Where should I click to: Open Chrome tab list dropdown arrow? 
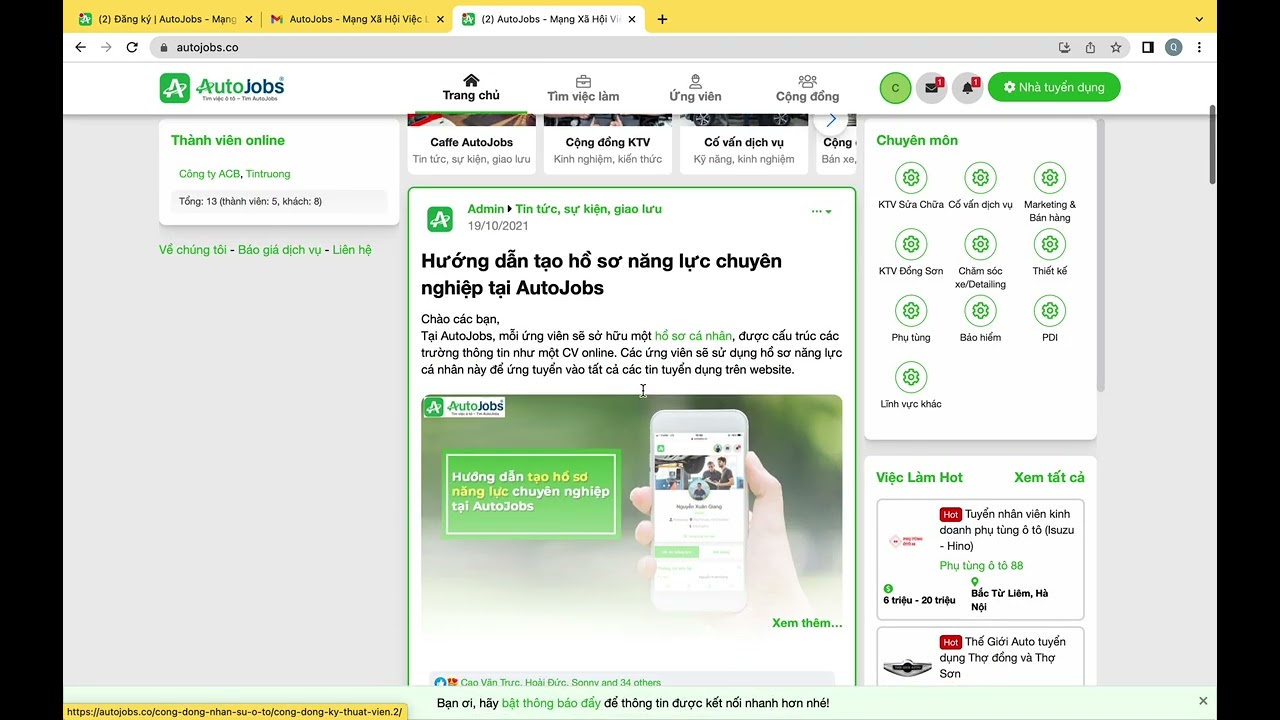click(x=1199, y=19)
